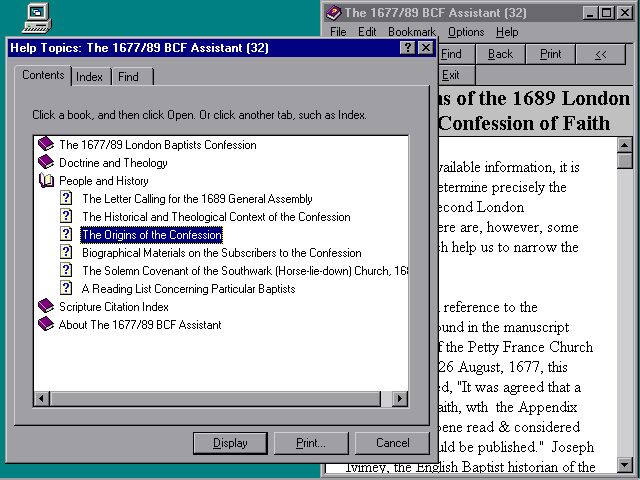Select the About The 1677/89 BCF Assistant book icon
The width and height of the screenshot is (640, 480).
[46, 324]
